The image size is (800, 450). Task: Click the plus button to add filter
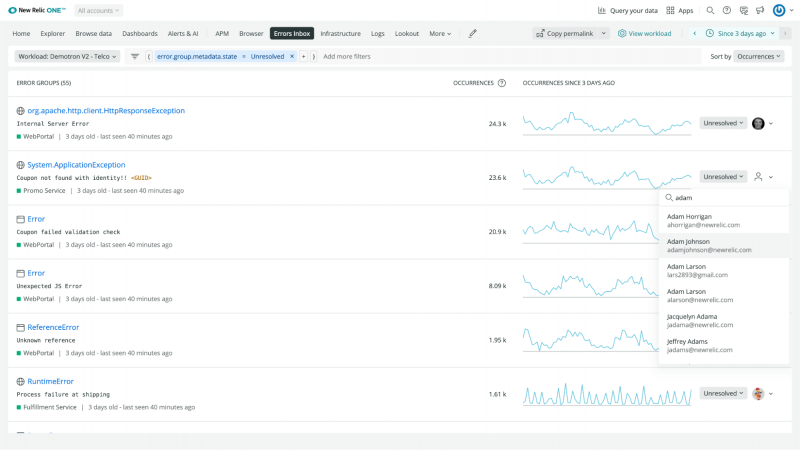[x=303, y=57]
